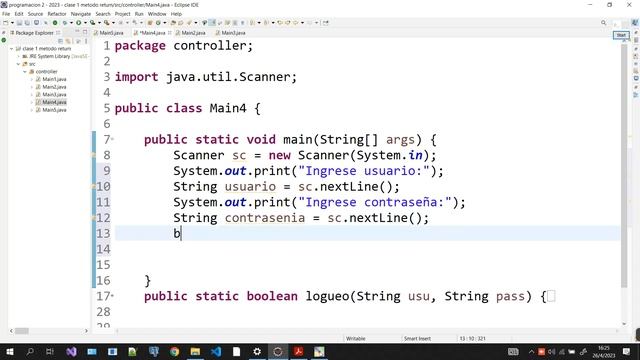Viewport: 640px width, 360px height.
Task: Open the Run dropdown arrow
Action: pyautogui.click(x=85, y=23)
